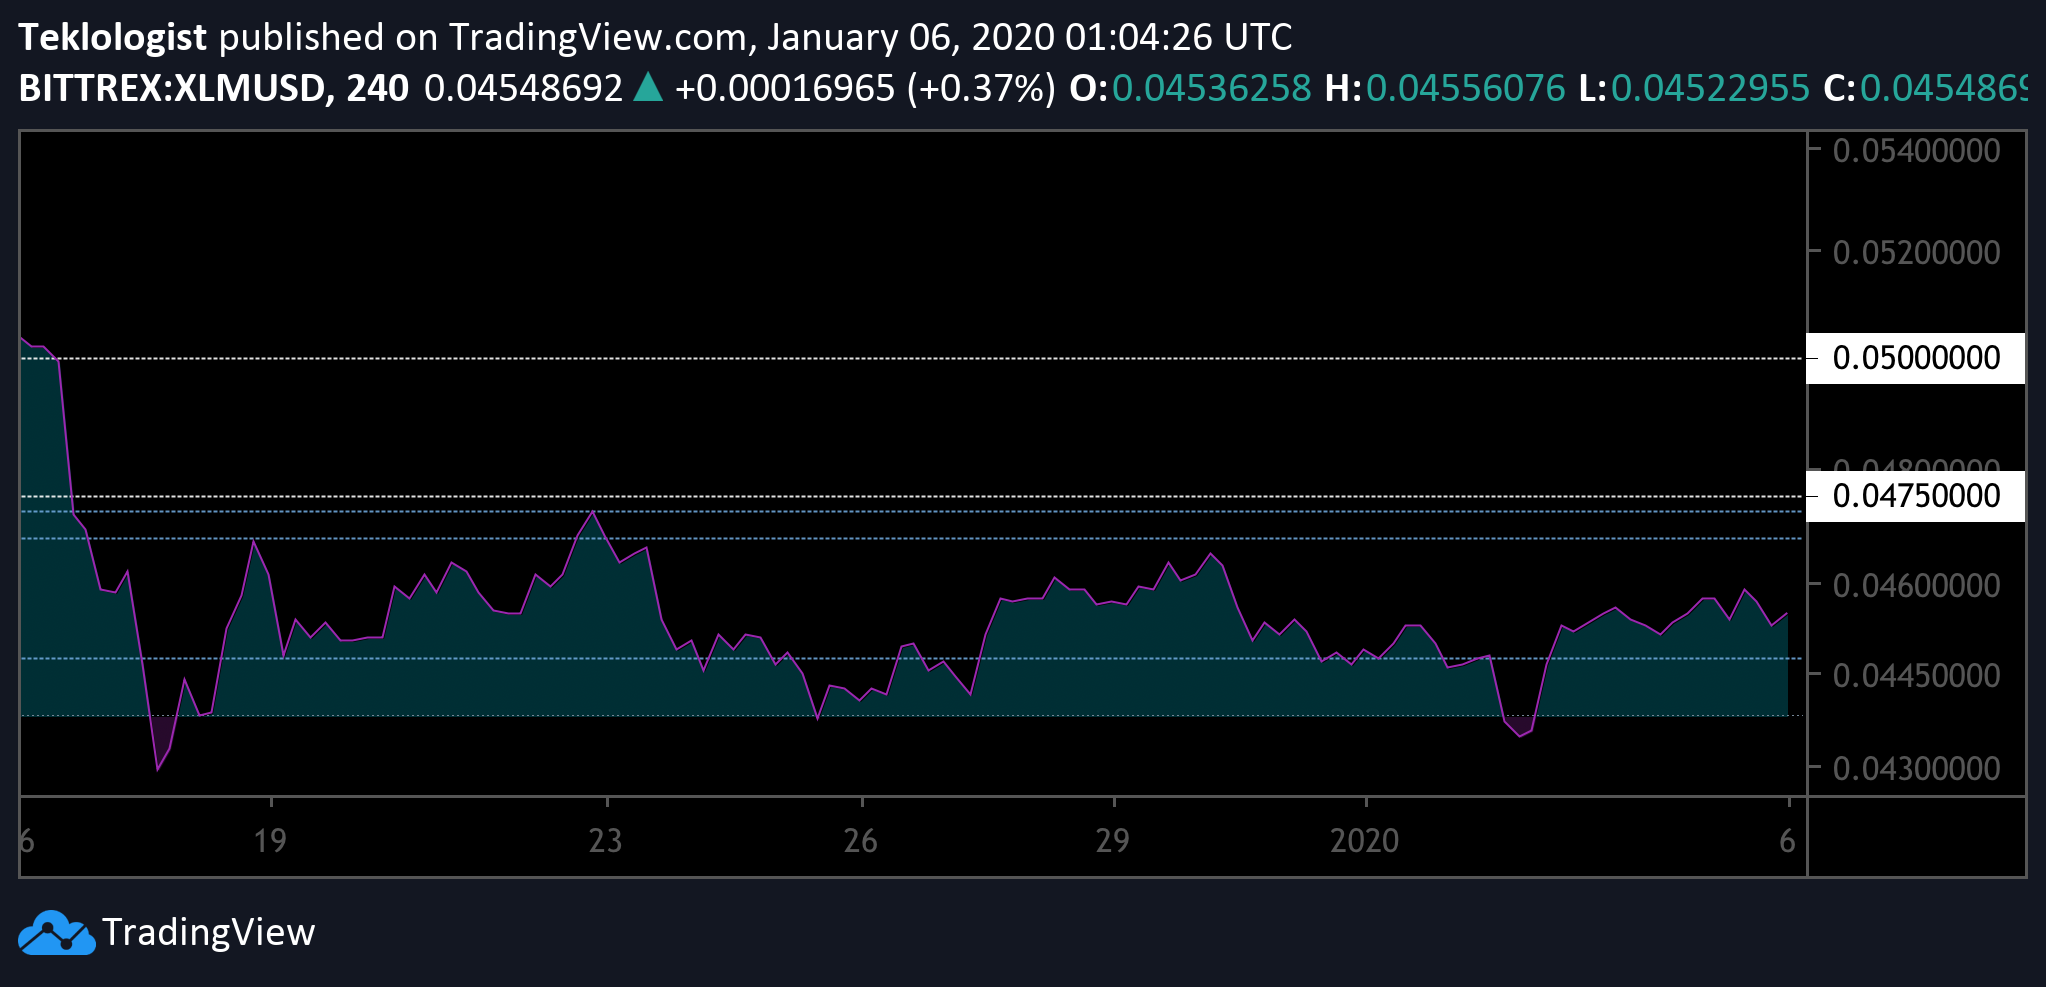The height and width of the screenshot is (987, 2046).
Task: Click the high price value 0.04556076
Action: 1465,88
